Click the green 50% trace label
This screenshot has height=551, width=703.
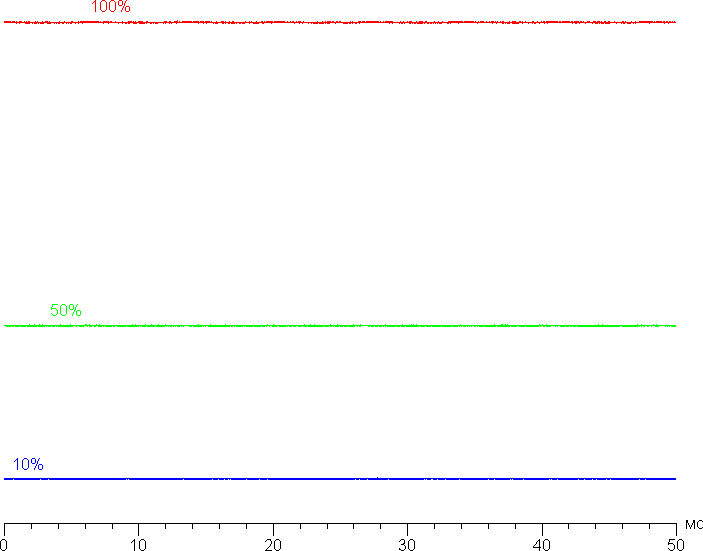tap(66, 310)
